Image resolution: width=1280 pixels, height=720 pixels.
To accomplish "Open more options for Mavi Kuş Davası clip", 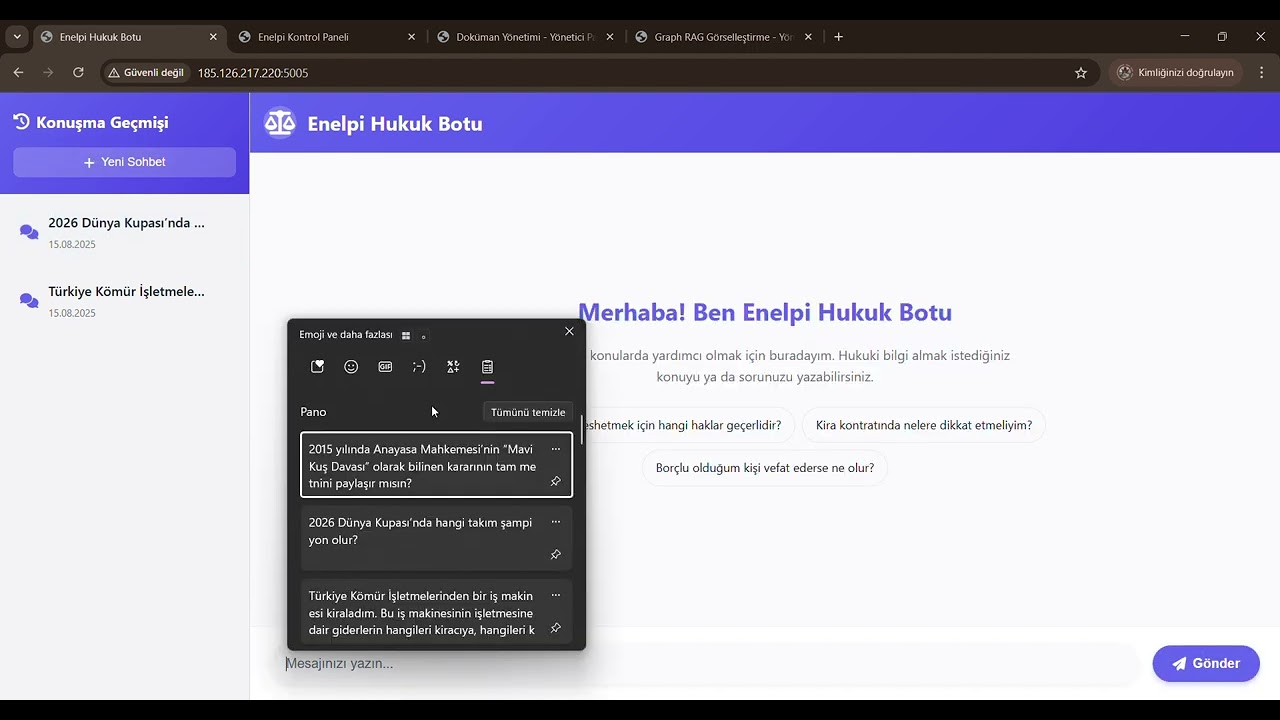I will point(556,449).
